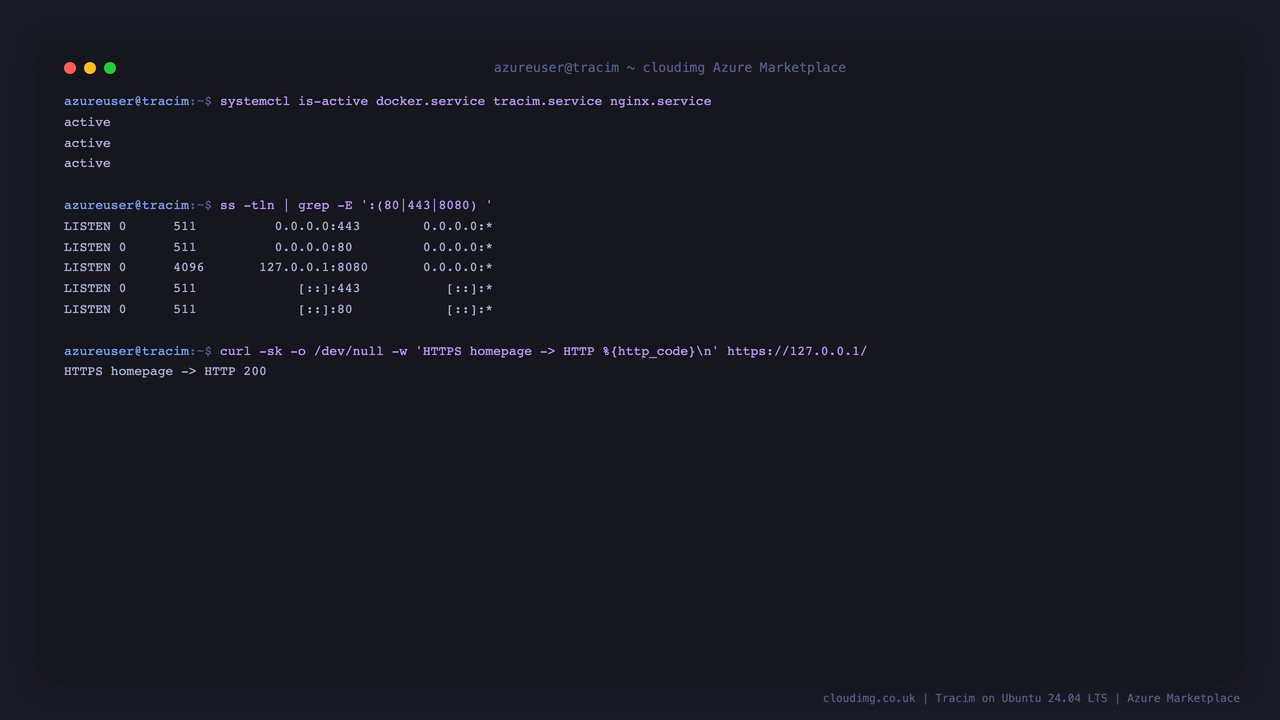The width and height of the screenshot is (1280, 720).
Task: Click the second 'active' output line
Action: pos(87,143)
